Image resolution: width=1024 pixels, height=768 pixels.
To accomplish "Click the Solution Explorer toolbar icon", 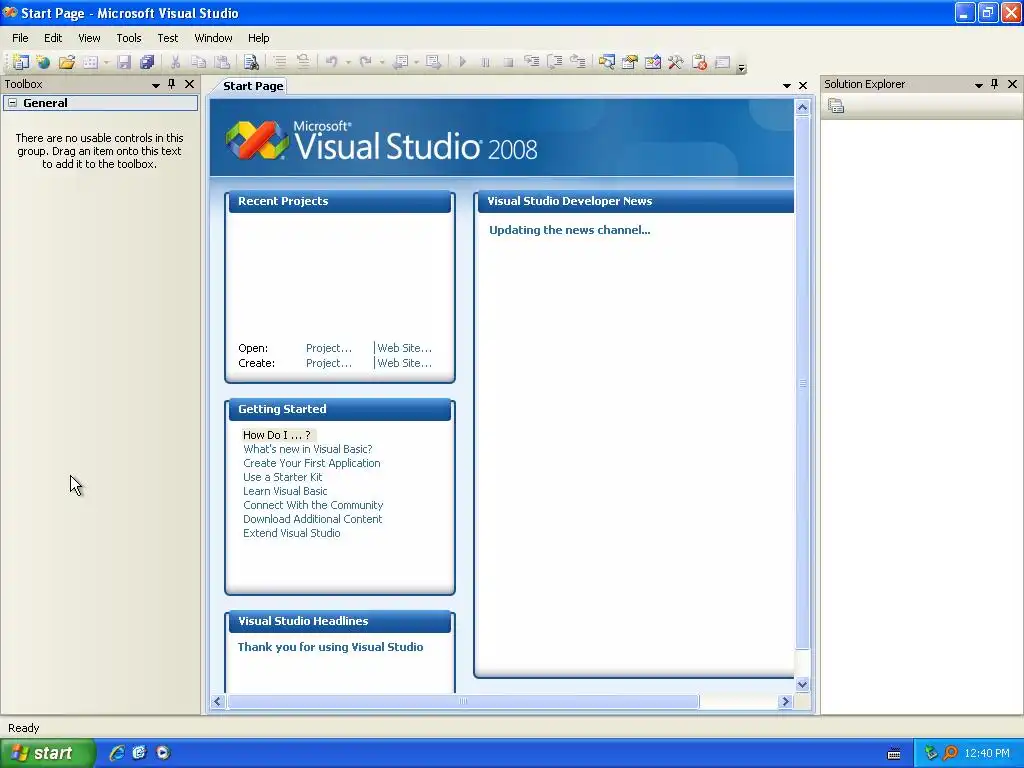I will coord(607,62).
